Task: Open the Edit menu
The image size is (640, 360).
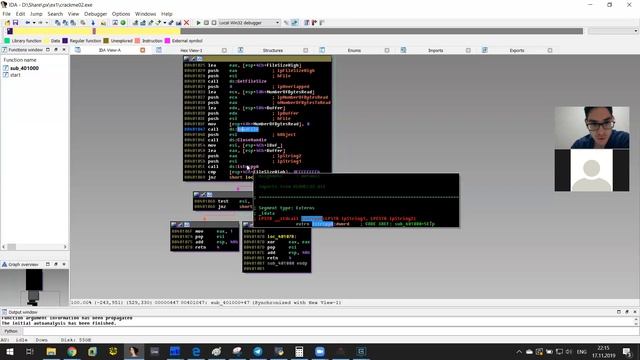Action: click(20, 14)
